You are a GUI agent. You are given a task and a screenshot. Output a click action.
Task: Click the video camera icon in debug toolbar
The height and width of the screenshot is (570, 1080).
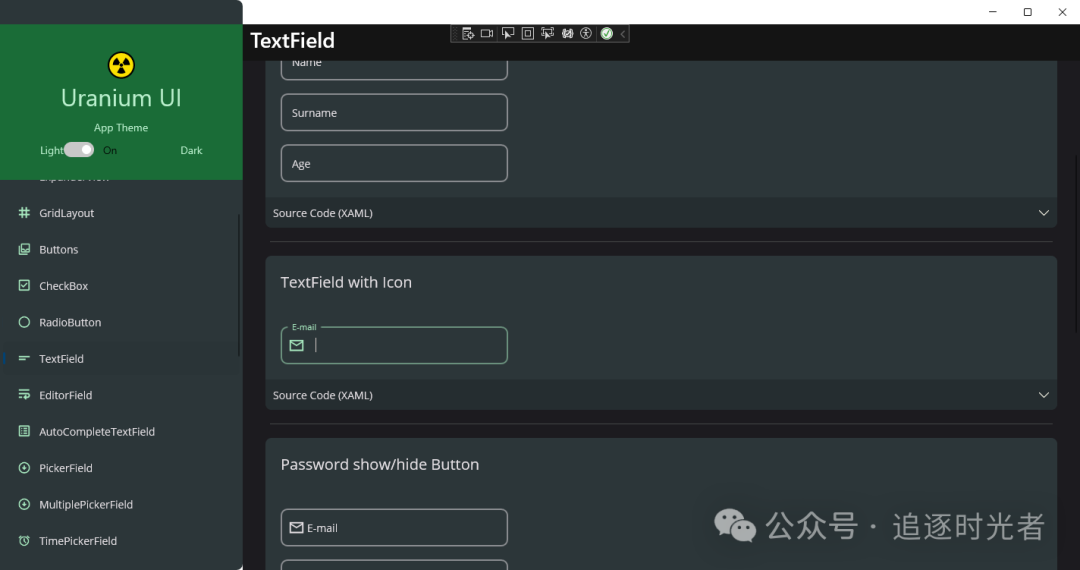487,34
